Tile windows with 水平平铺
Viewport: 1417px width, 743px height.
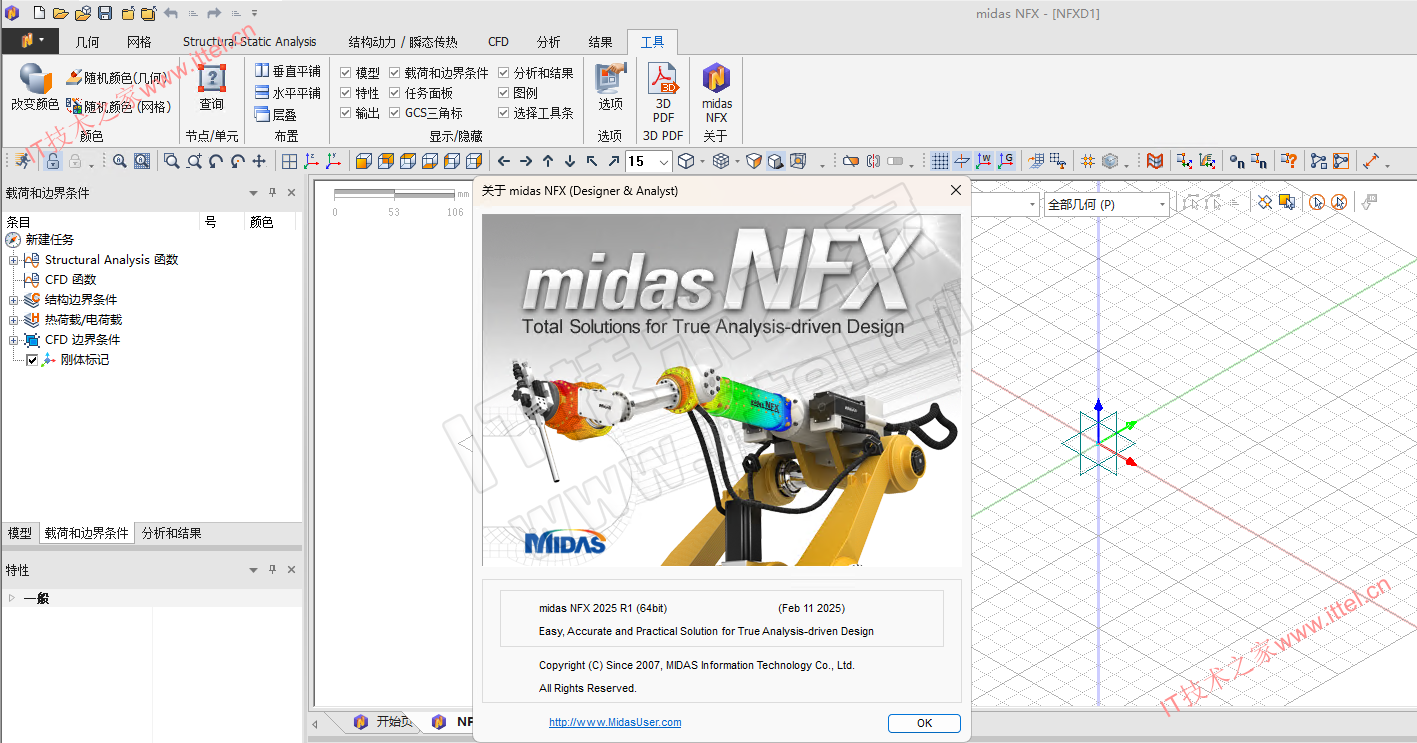[288, 92]
